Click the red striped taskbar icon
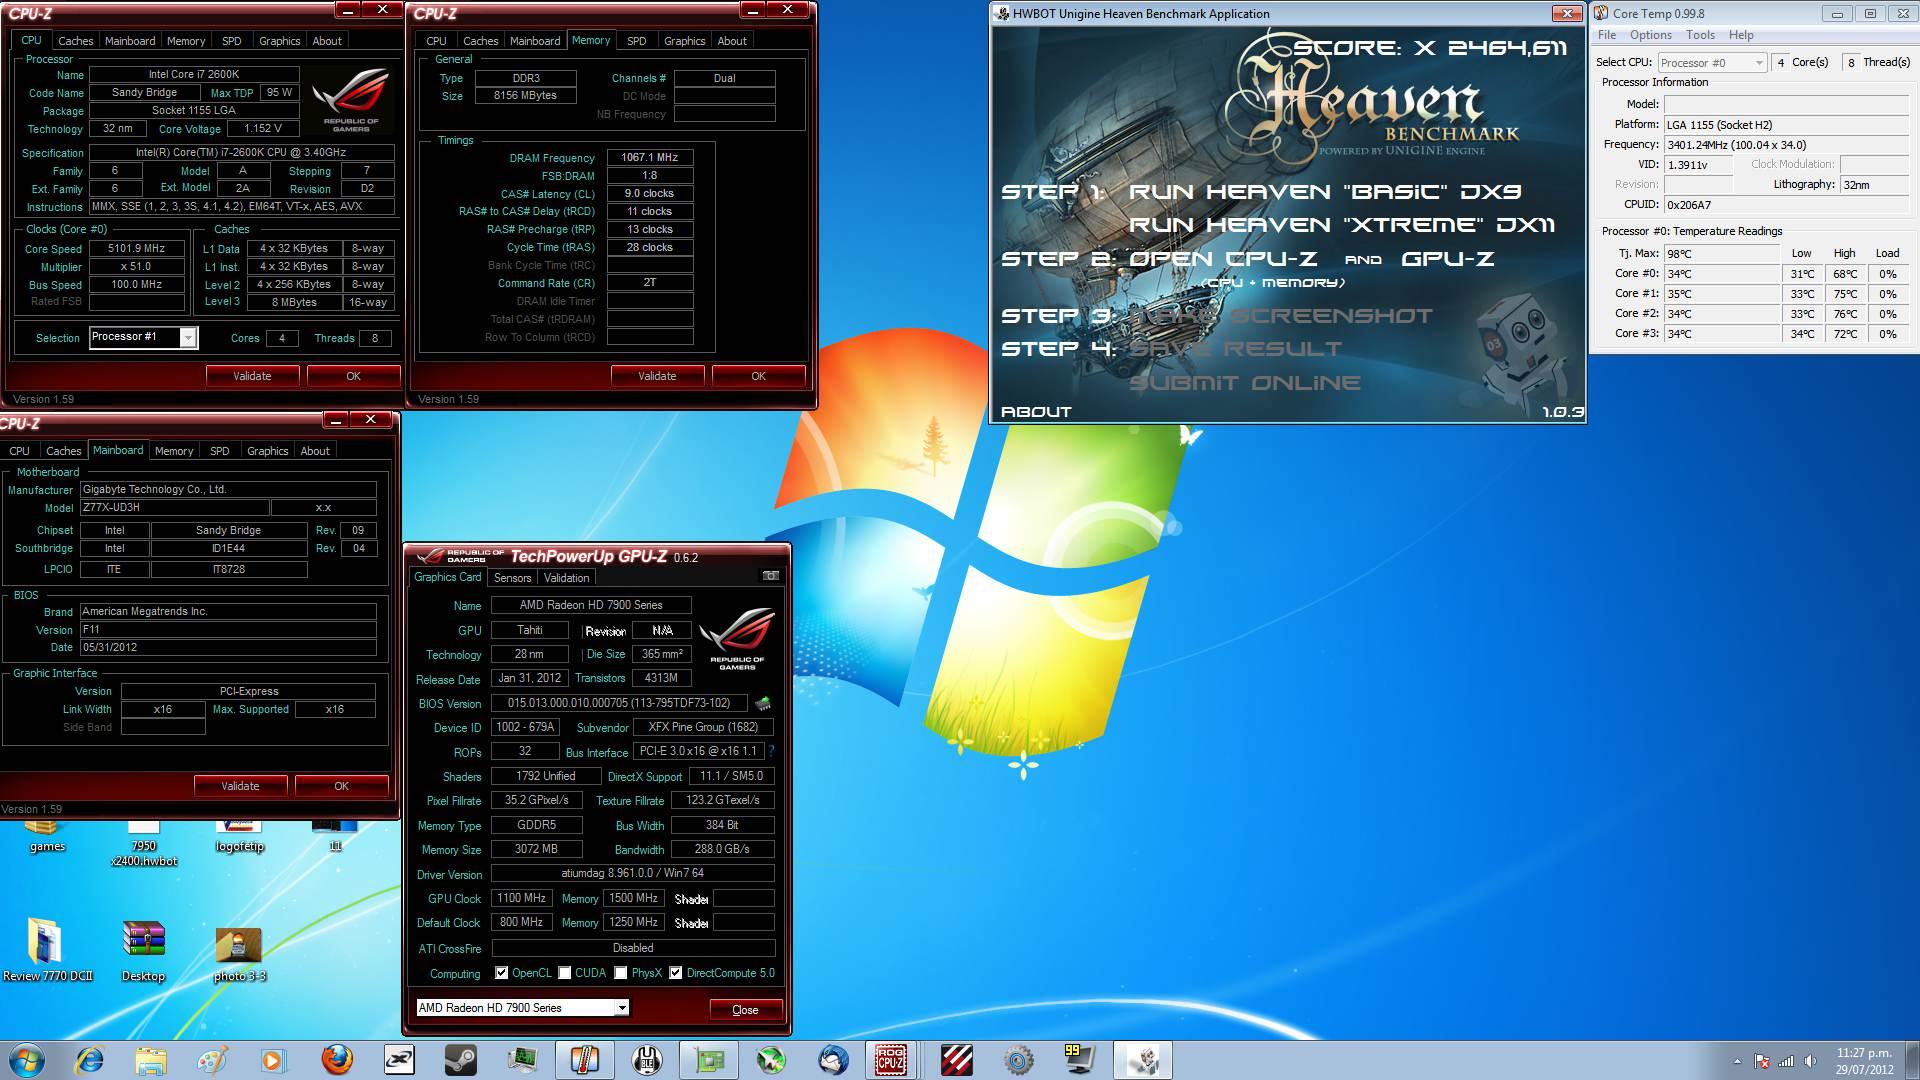 click(x=957, y=1059)
